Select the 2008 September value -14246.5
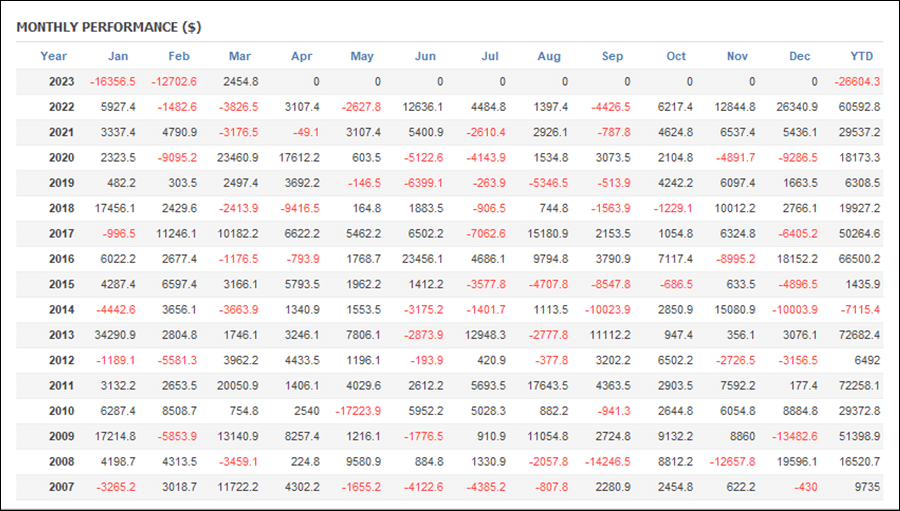This screenshot has height=511, width=900. click(x=607, y=462)
